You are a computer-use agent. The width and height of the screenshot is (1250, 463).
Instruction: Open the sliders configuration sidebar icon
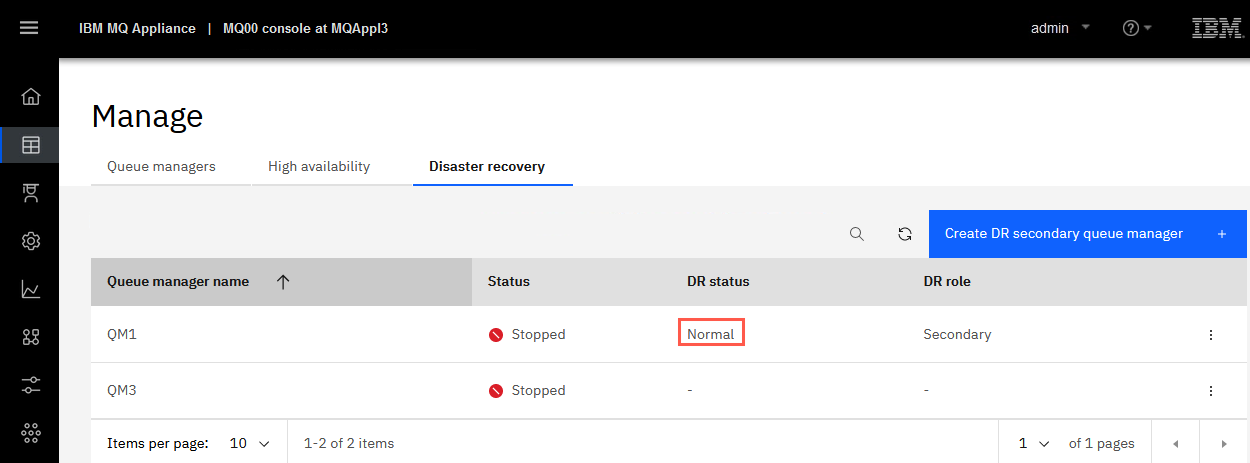point(30,384)
